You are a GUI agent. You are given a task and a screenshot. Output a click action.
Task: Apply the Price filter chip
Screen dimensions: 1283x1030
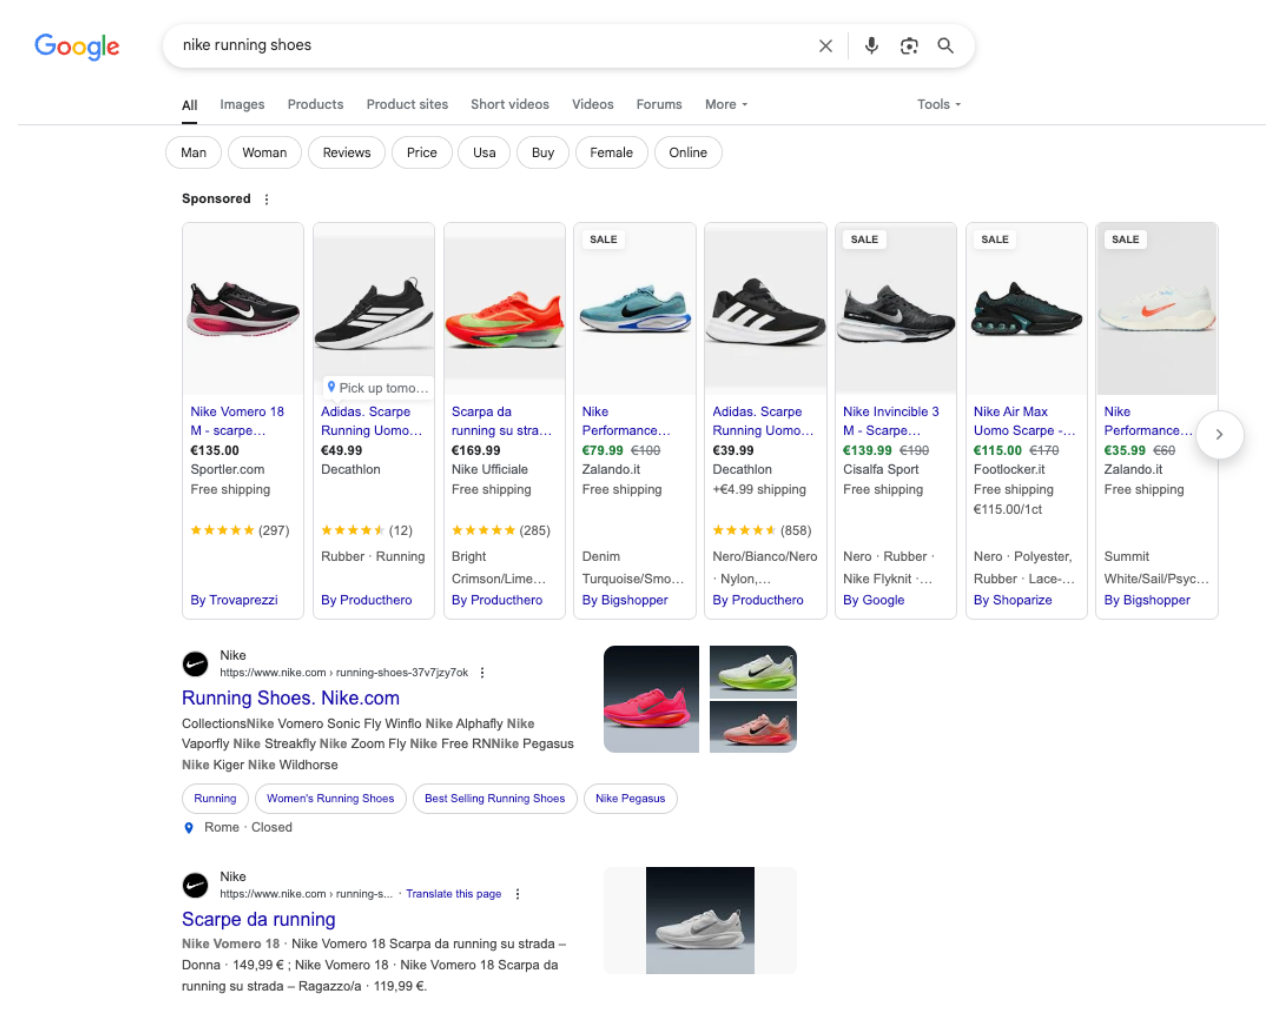tap(422, 153)
